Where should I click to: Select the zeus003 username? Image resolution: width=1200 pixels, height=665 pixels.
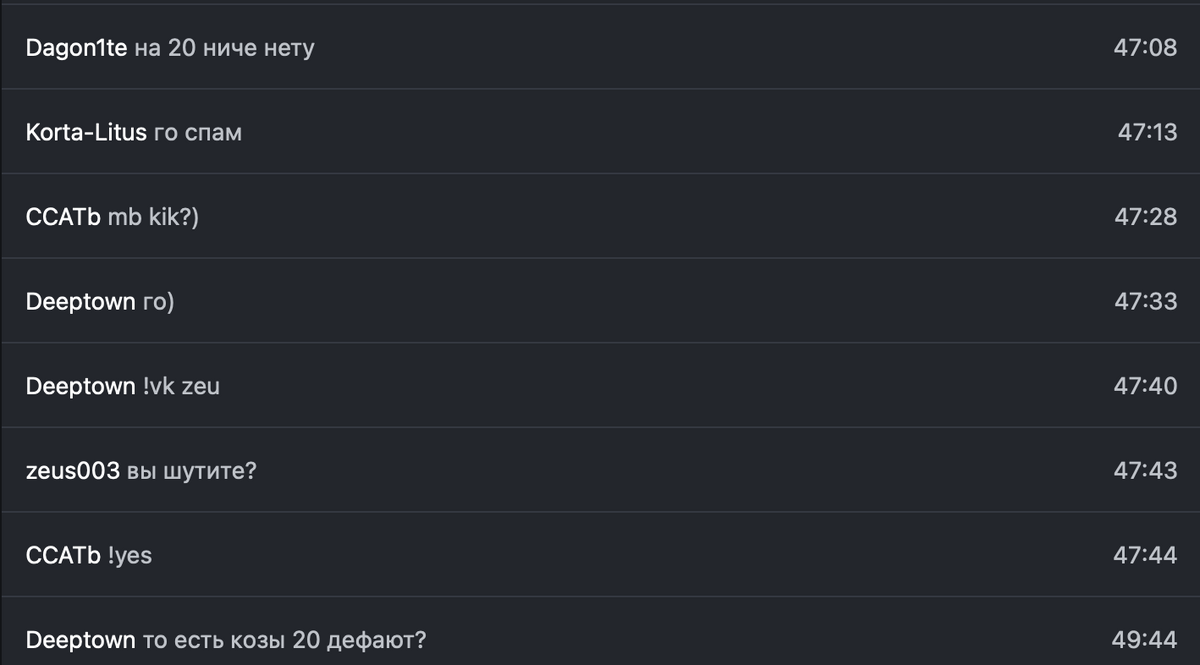coord(73,470)
